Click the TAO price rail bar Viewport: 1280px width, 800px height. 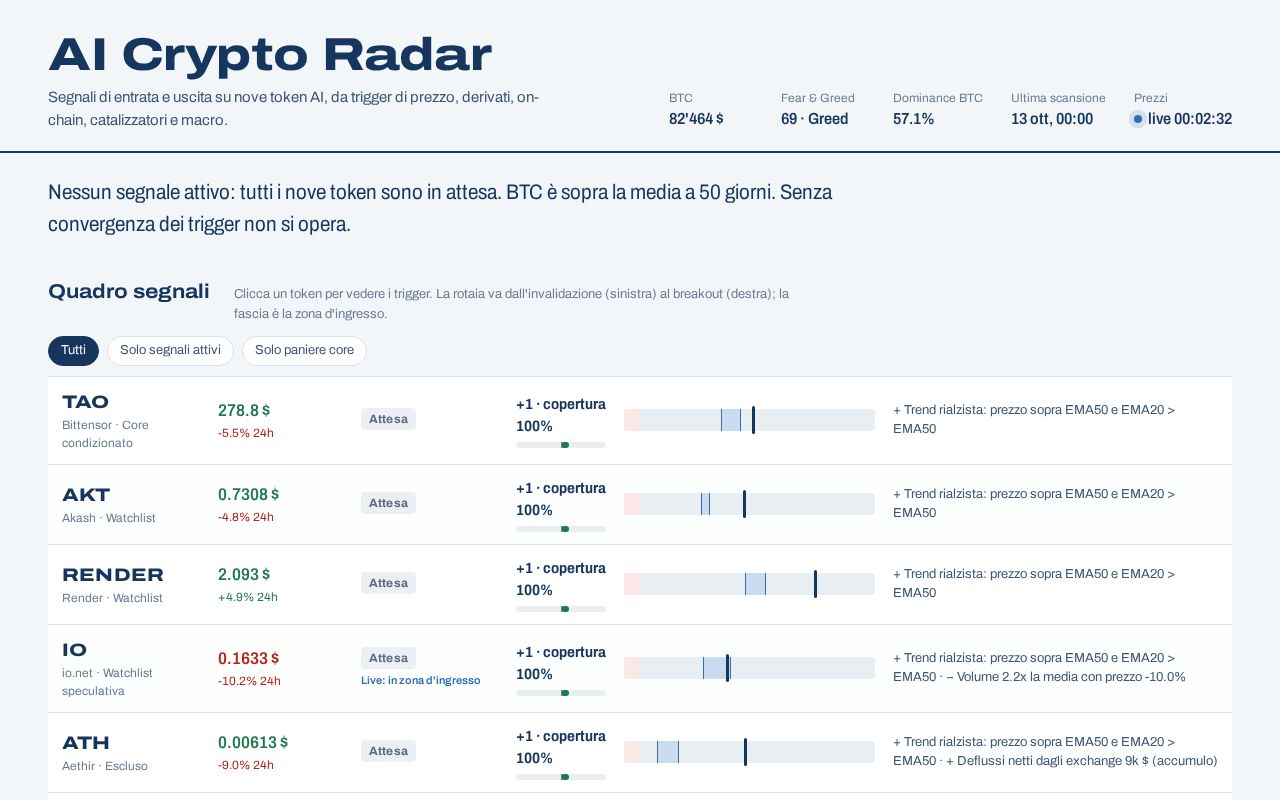(x=749, y=420)
